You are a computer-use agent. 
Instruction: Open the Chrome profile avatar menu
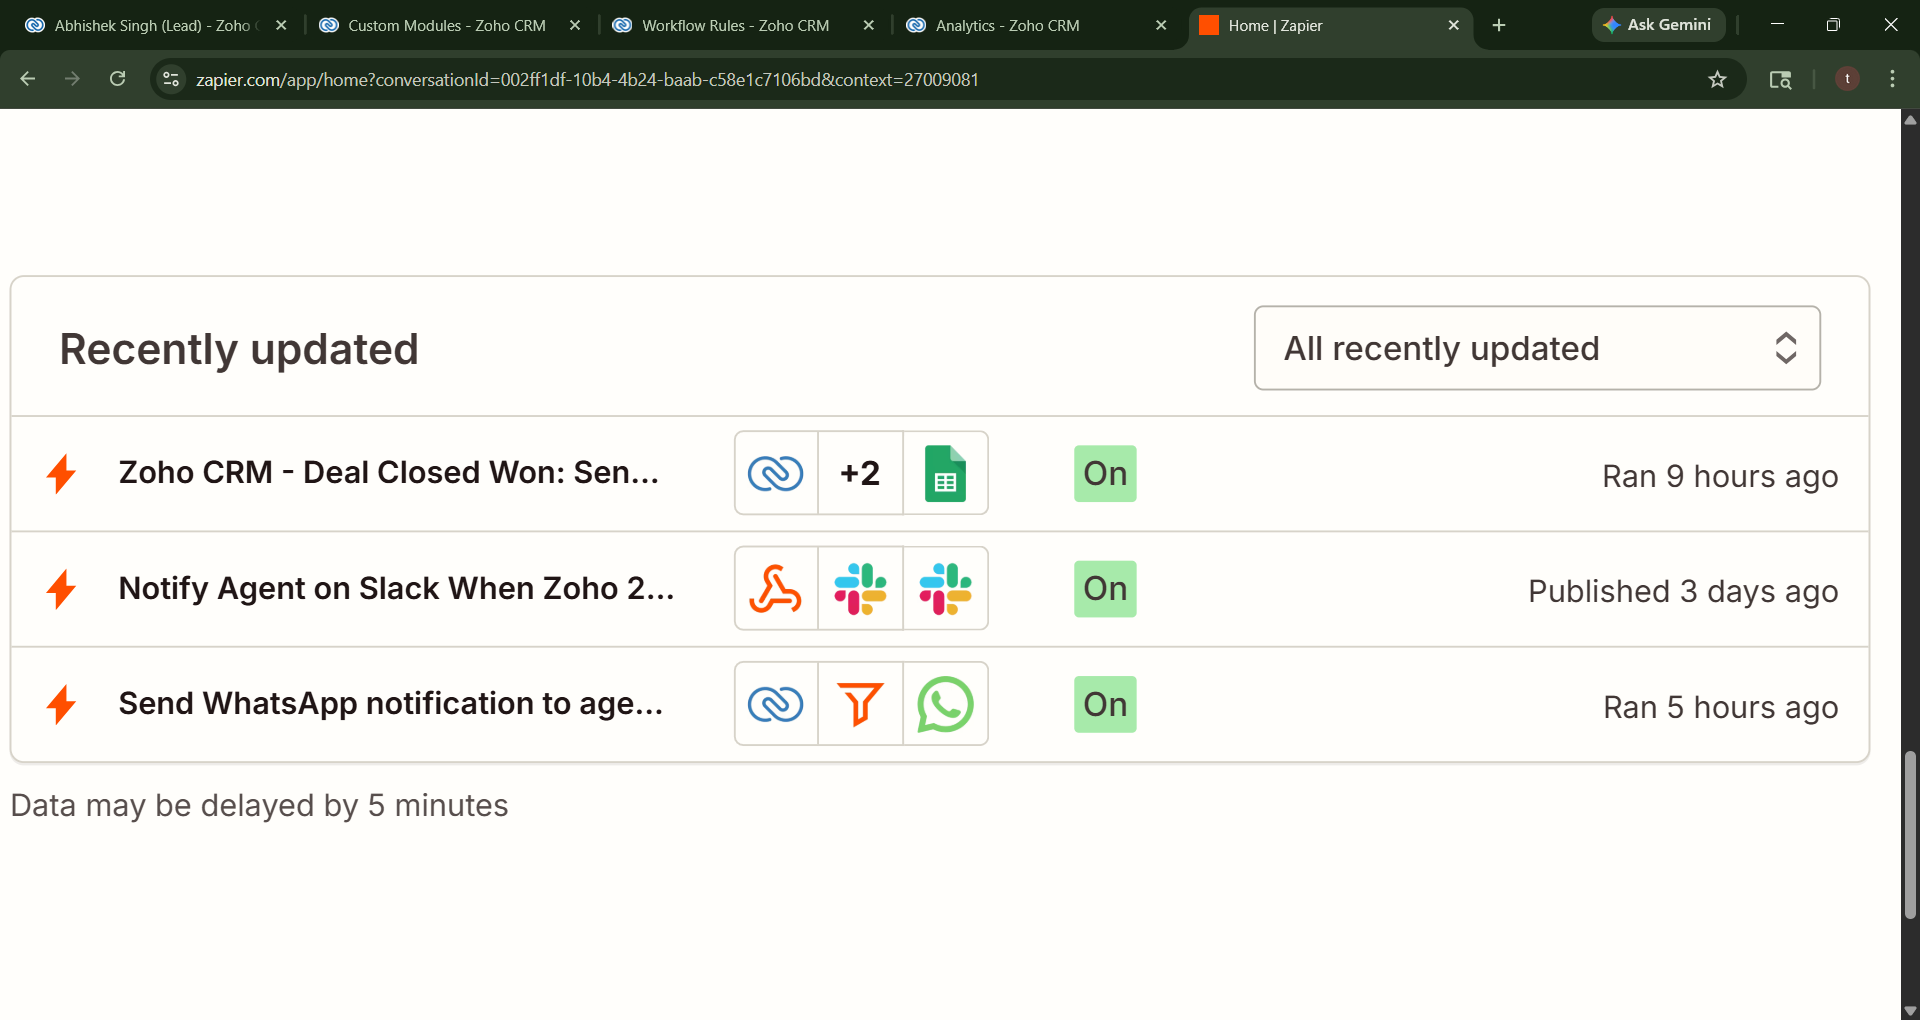[1847, 79]
